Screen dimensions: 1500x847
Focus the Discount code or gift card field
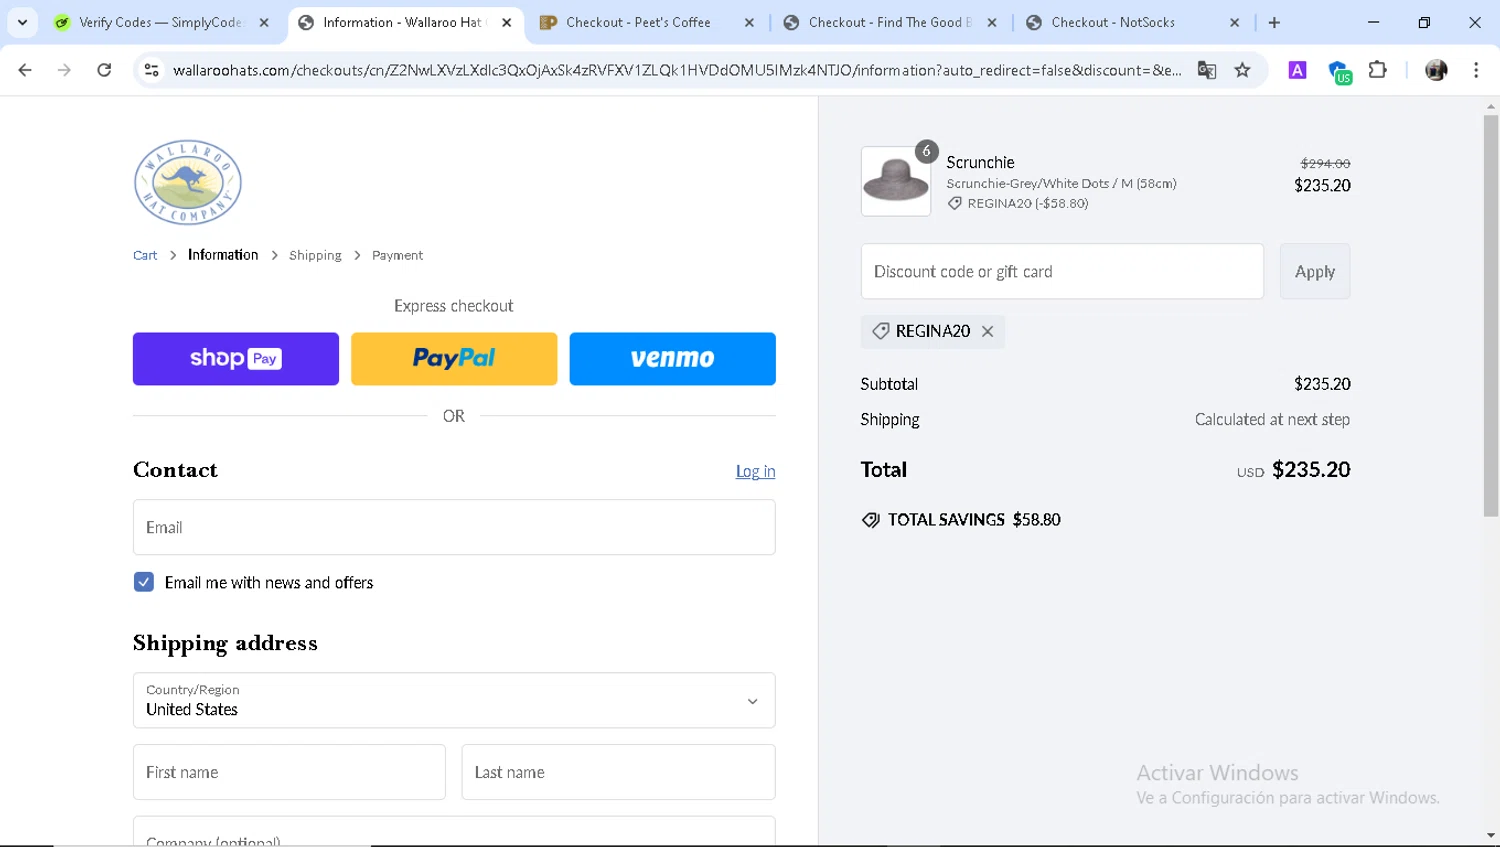tap(1062, 271)
